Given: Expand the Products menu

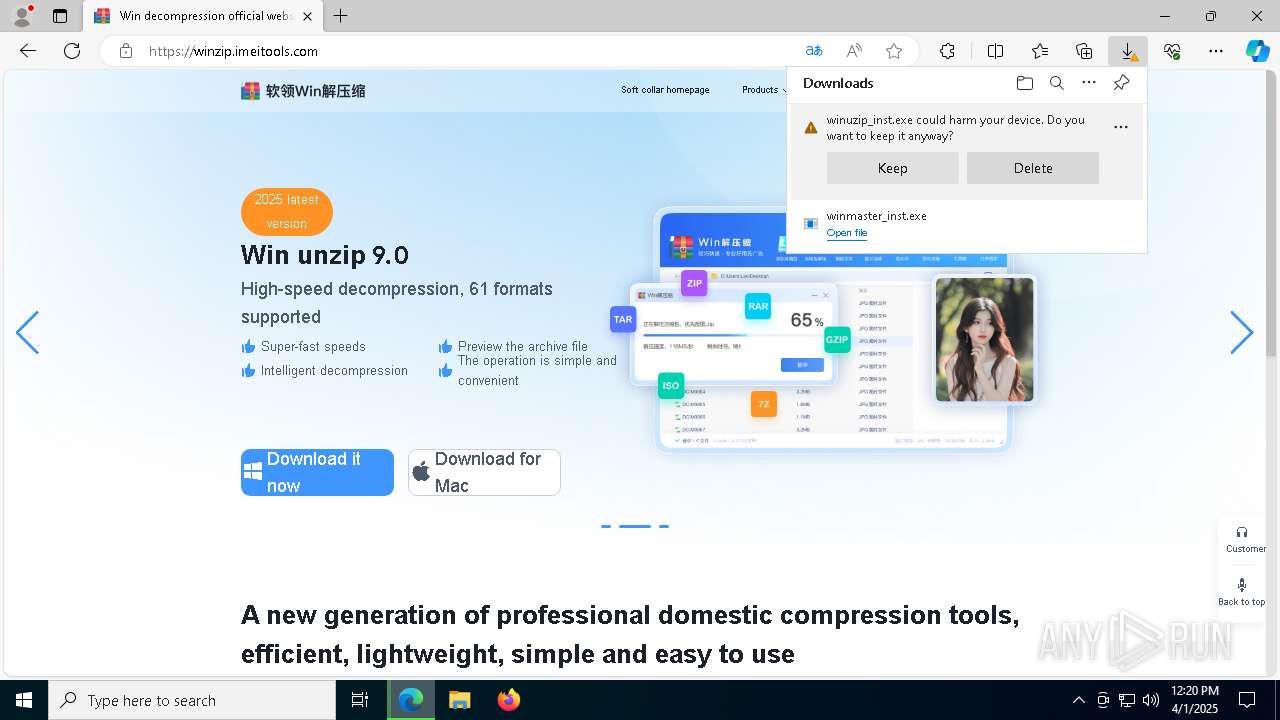Looking at the screenshot, I should (x=763, y=90).
